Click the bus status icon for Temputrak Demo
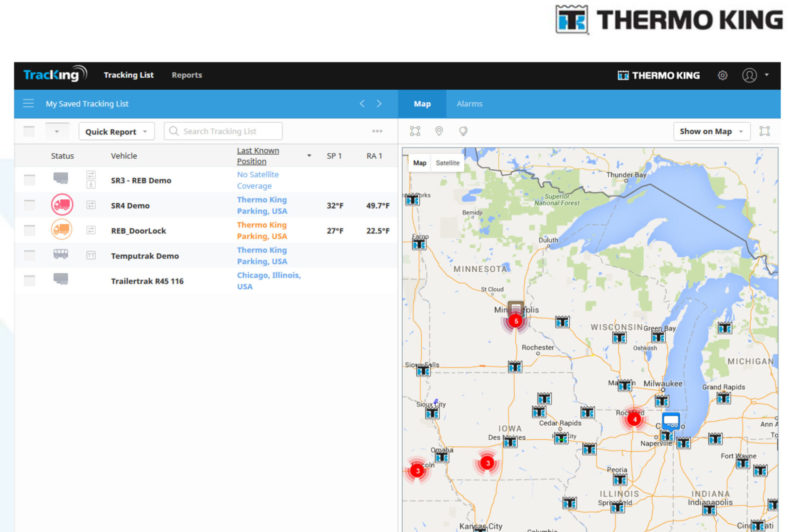 [61, 254]
